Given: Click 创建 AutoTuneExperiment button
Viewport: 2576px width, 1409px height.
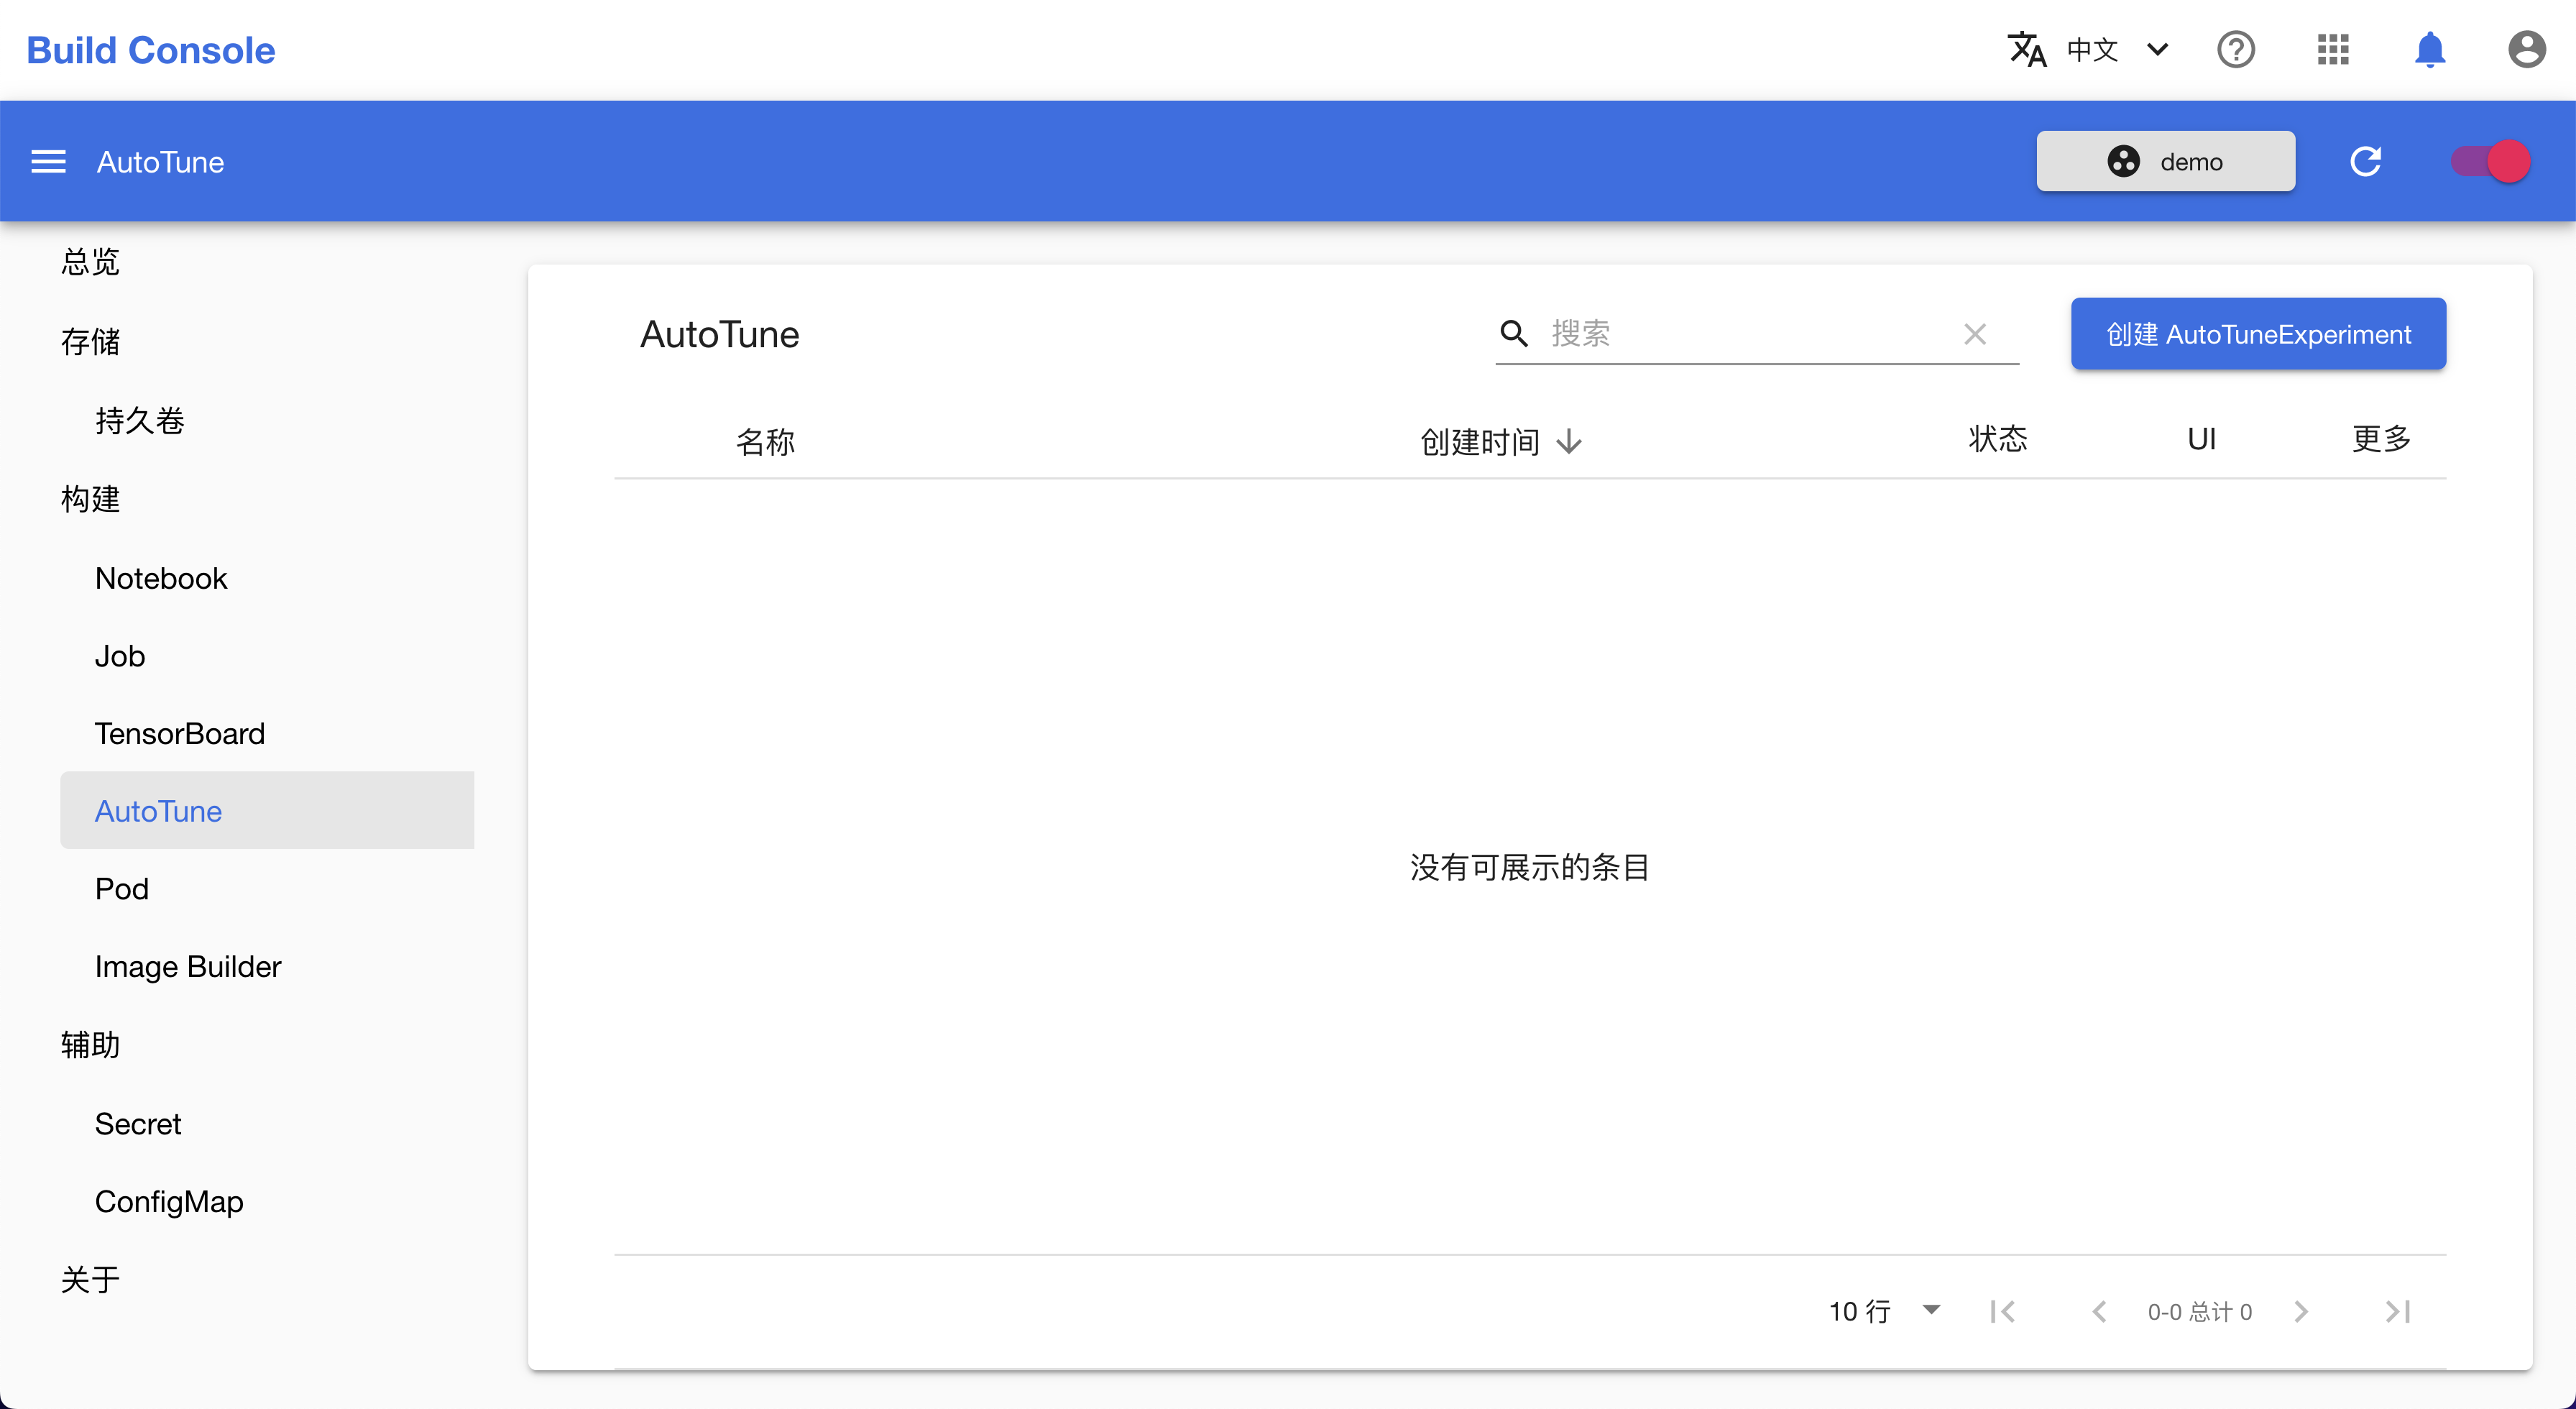Looking at the screenshot, I should pos(2258,334).
